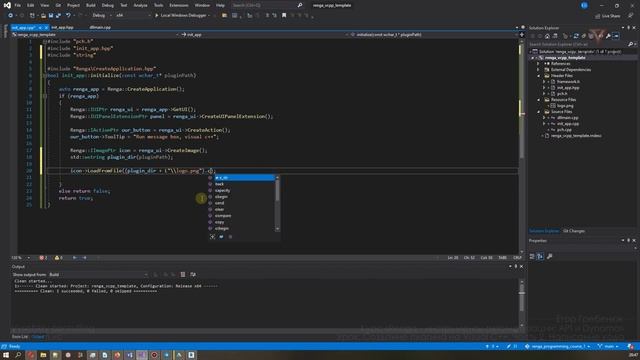The height and width of the screenshot is (360, 640).
Task: Select the renga_vcpp_template project node
Action: (x=565, y=58)
